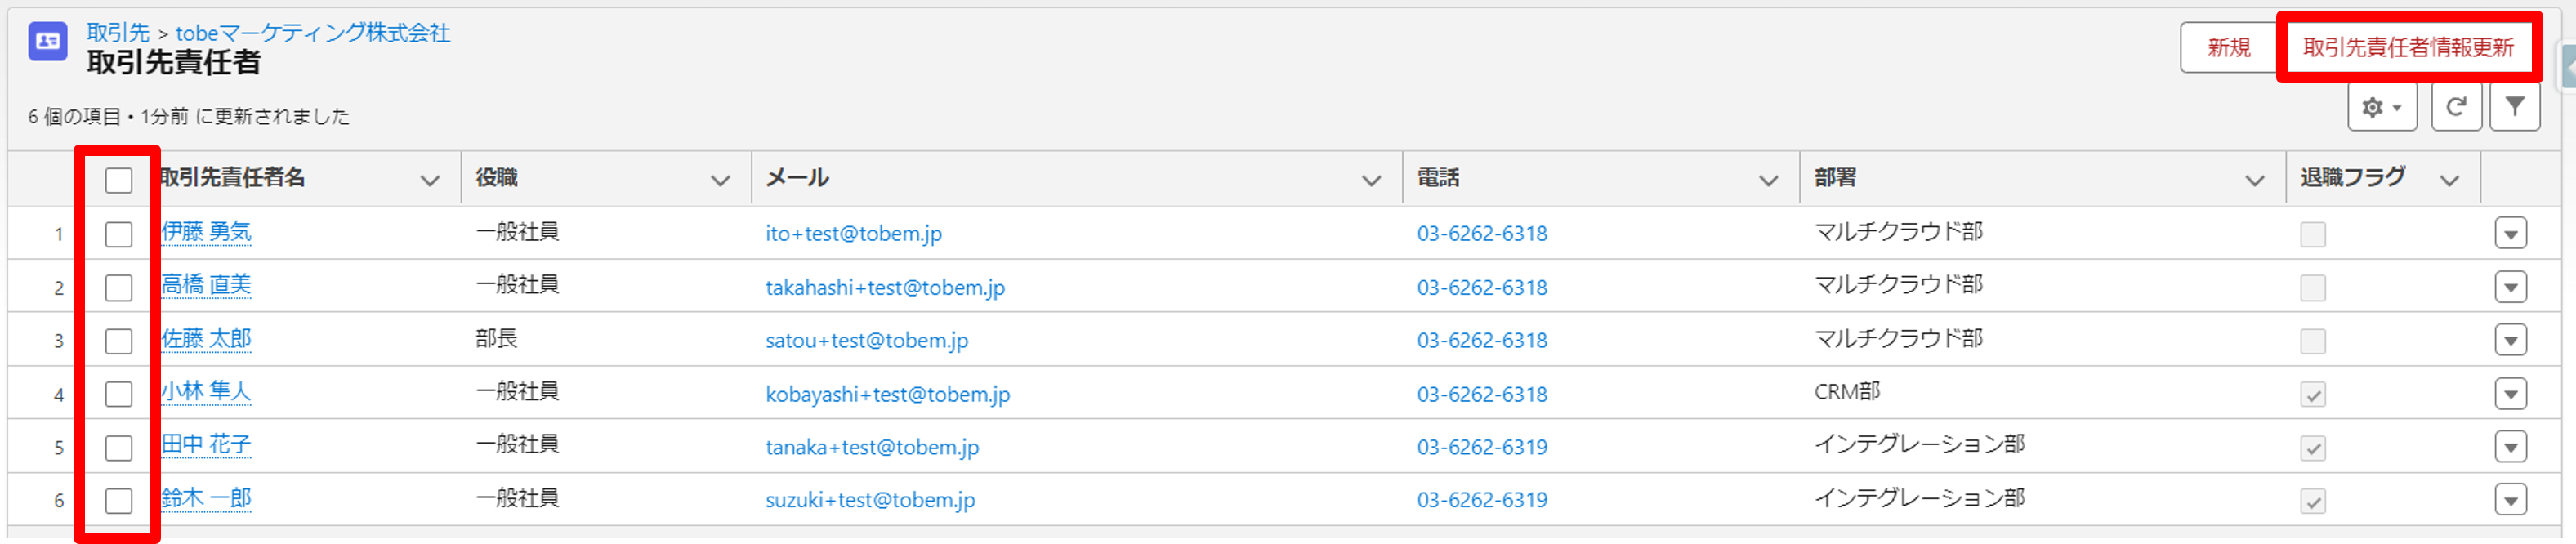Click the 新規 button
The image size is (2576, 544).
click(x=2229, y=47)
